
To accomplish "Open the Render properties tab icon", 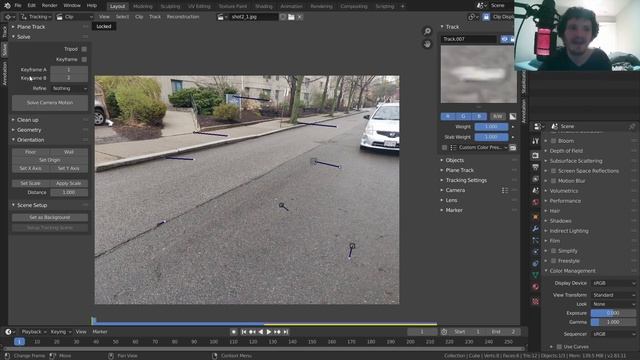I will coord(535,156).
